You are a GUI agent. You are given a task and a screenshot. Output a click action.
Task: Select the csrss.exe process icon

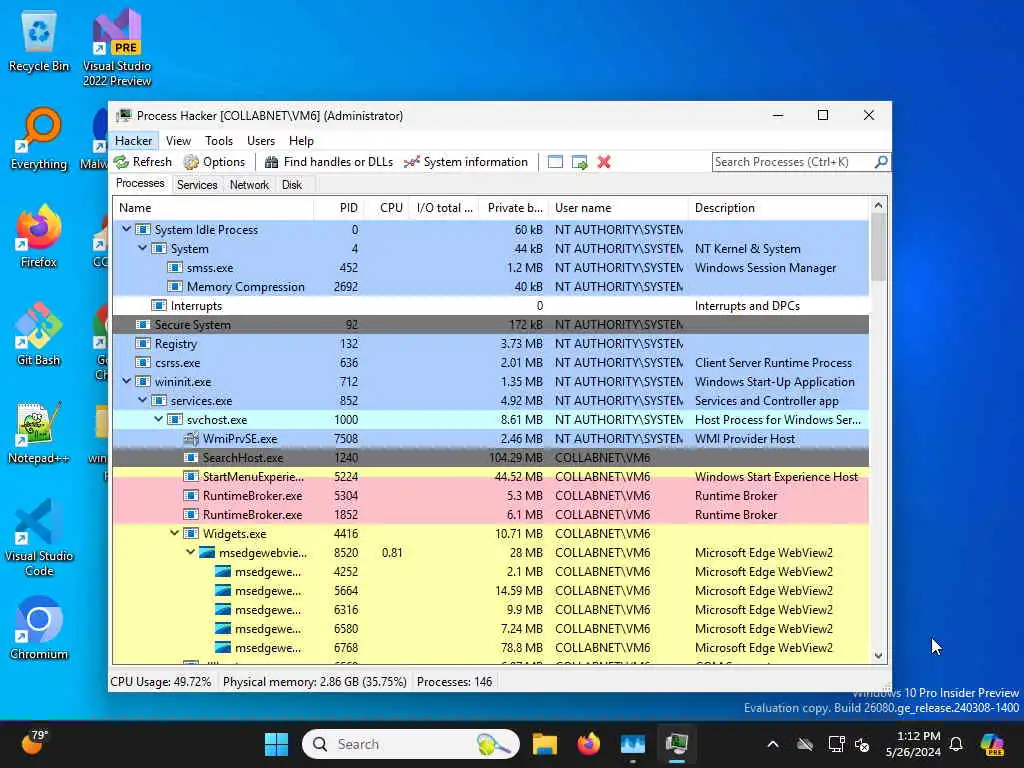point(142,362)
